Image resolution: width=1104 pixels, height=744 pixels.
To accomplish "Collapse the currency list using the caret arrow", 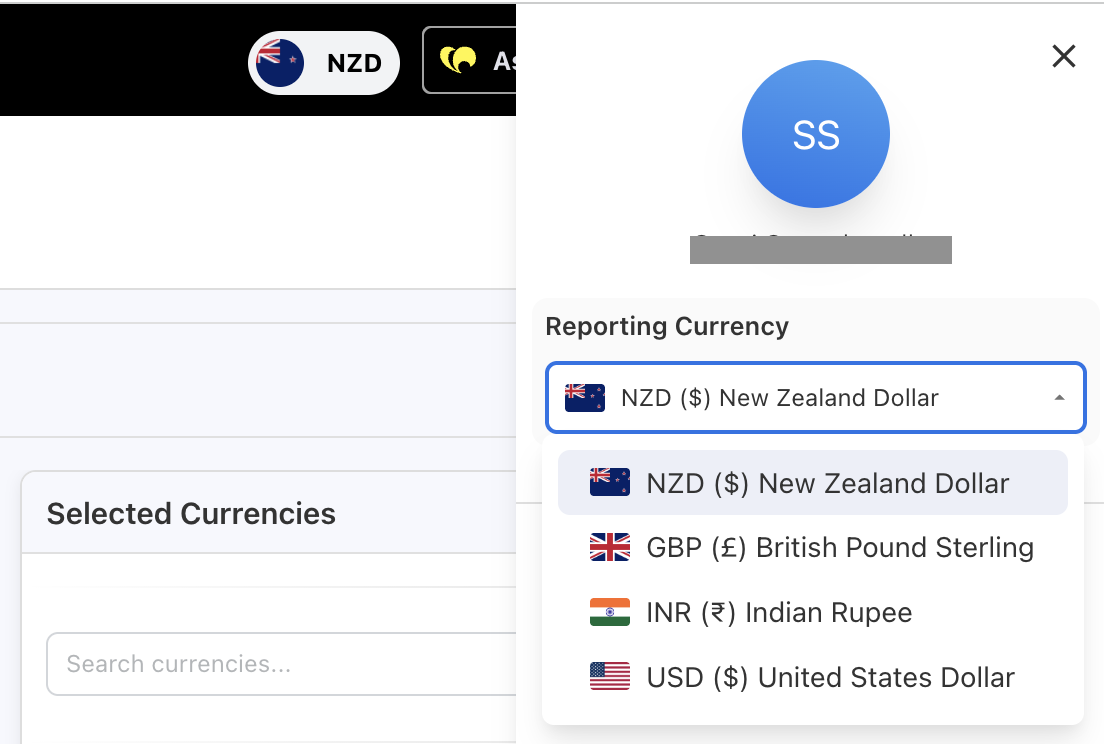I will click(x=1059, y=398).
